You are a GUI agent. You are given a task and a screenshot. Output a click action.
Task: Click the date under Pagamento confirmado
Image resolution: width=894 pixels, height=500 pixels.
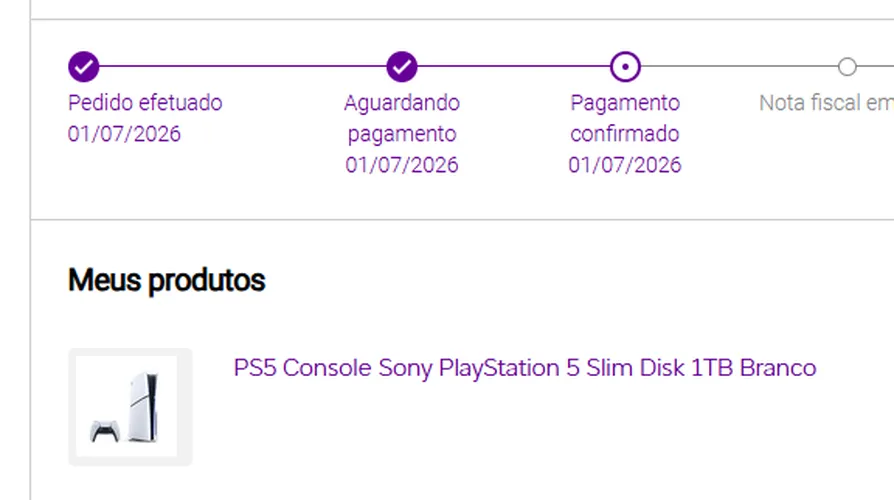(625, 165)
